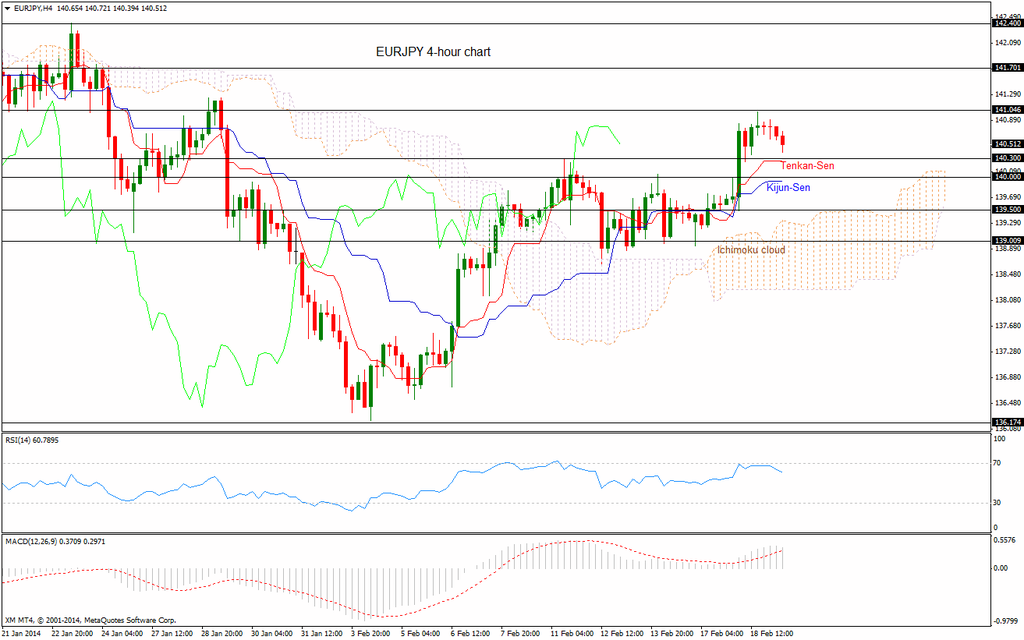Click the open value 140.654 in header

click(69, 8)
